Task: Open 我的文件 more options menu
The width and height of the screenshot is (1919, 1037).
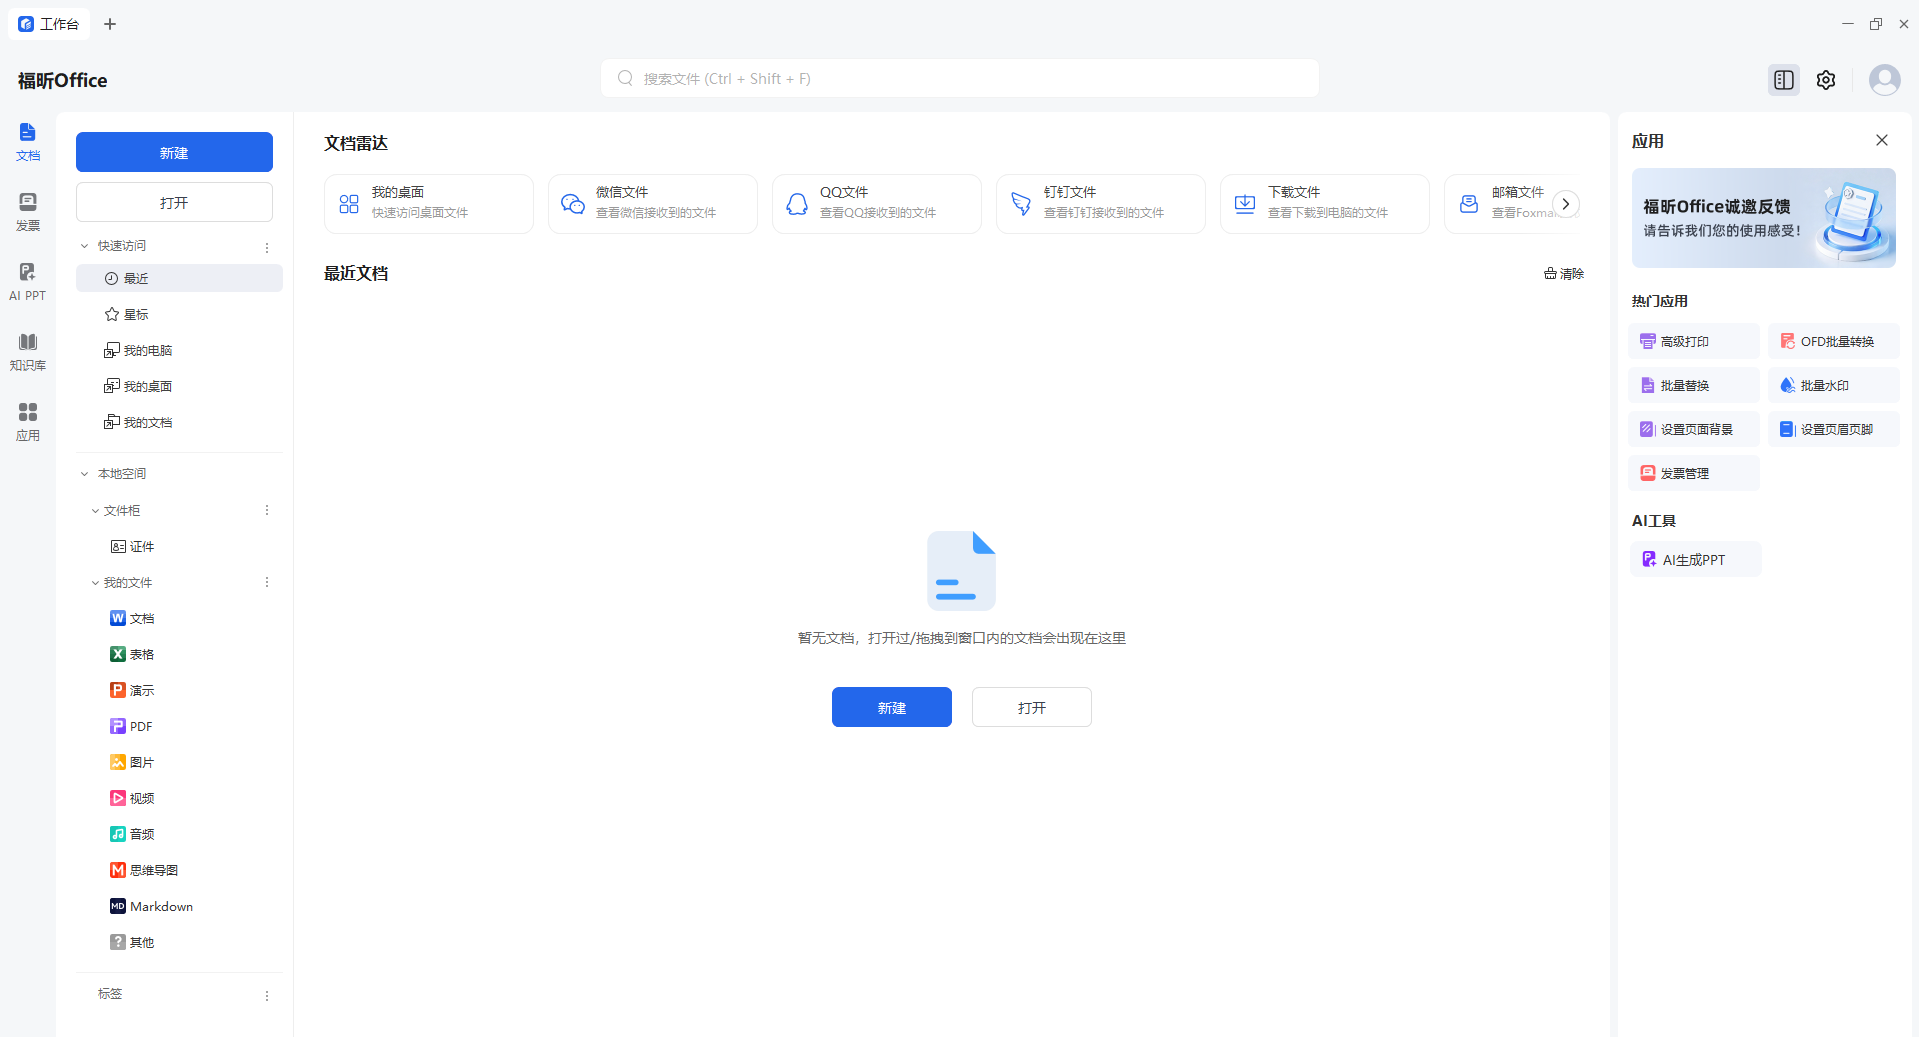Action: 267,582
